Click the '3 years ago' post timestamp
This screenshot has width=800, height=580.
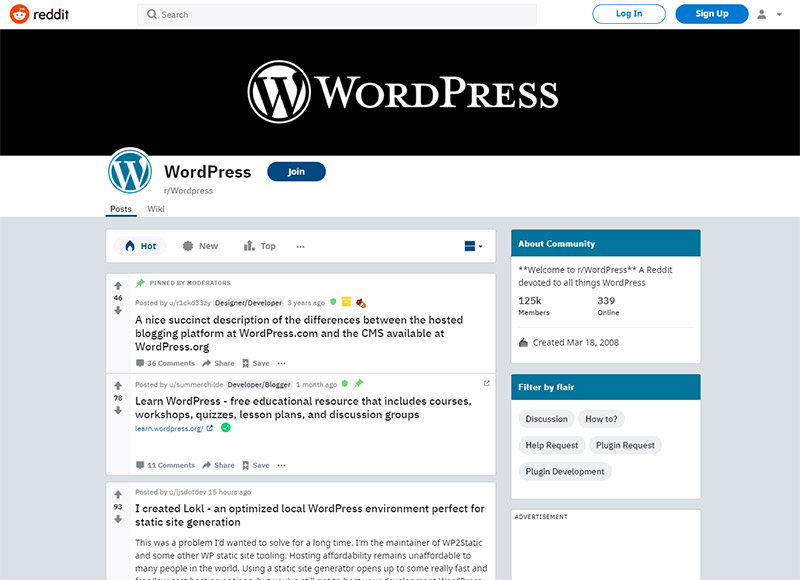tap(306, 302)
